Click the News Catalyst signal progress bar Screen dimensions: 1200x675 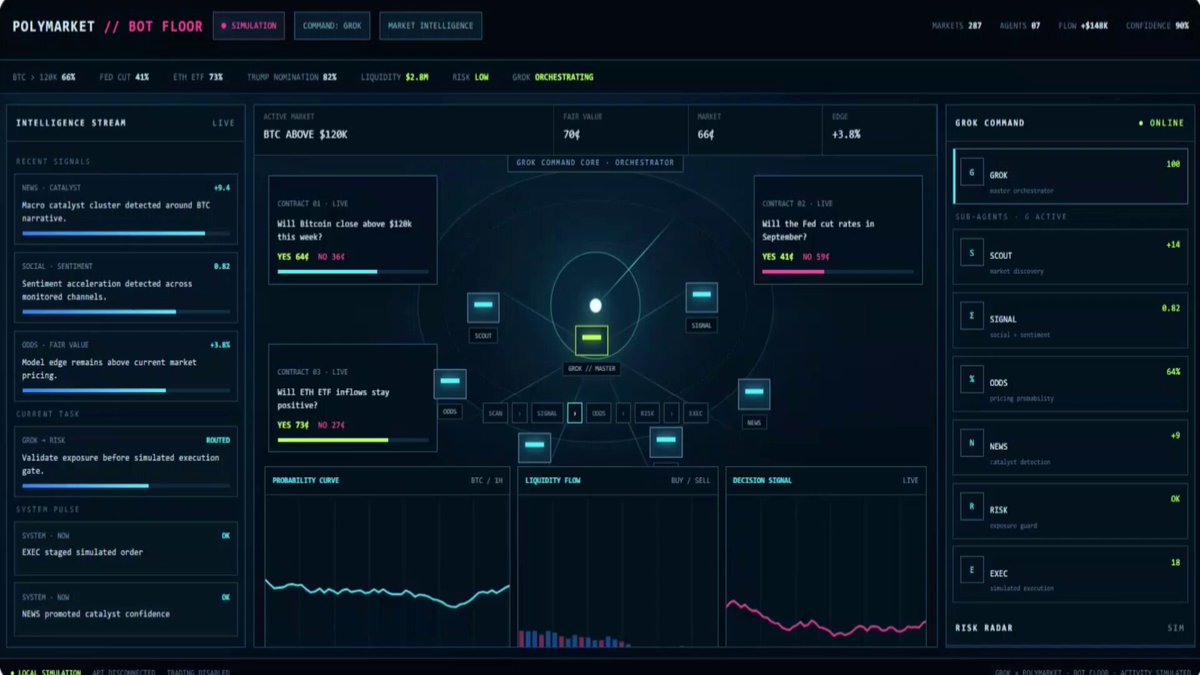(126, 233)
